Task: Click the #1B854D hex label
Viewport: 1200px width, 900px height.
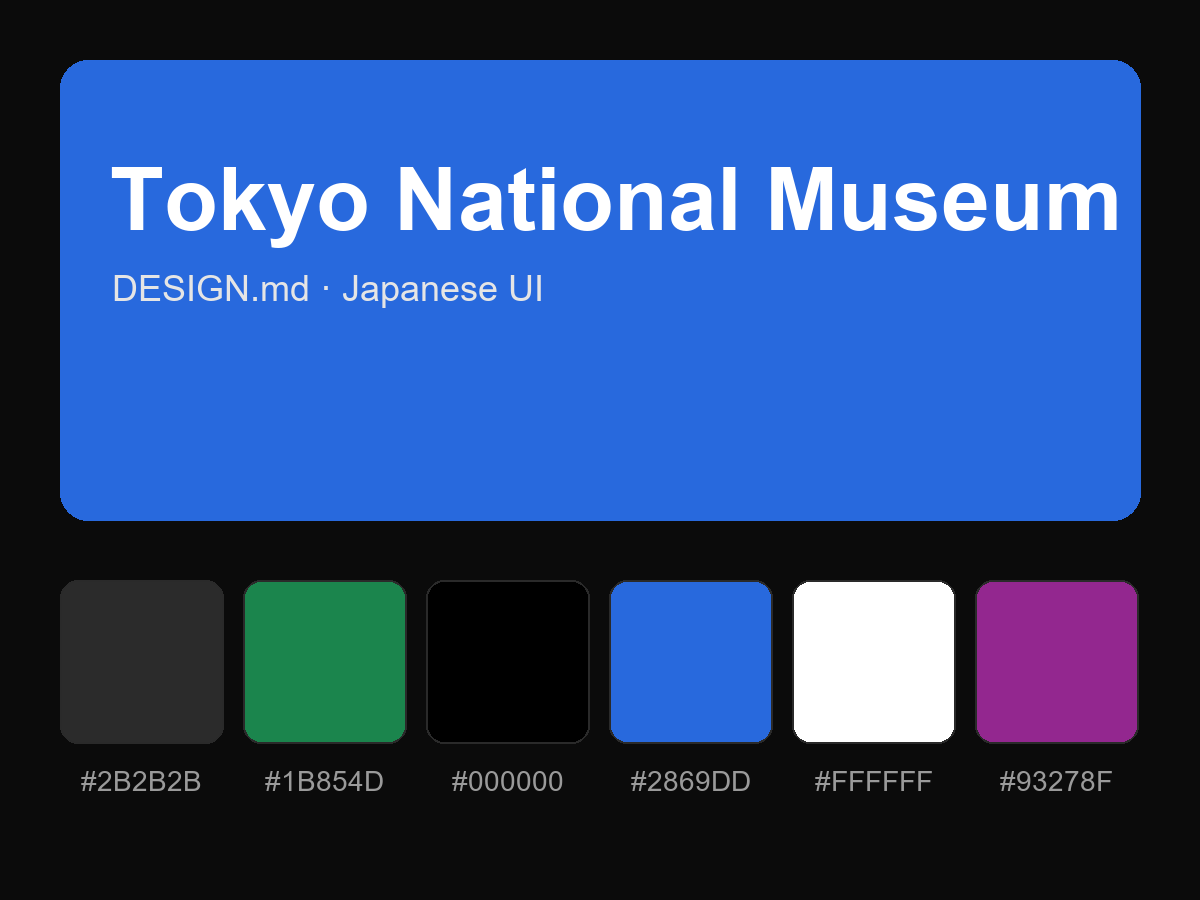Action: [x=324, y=782]
